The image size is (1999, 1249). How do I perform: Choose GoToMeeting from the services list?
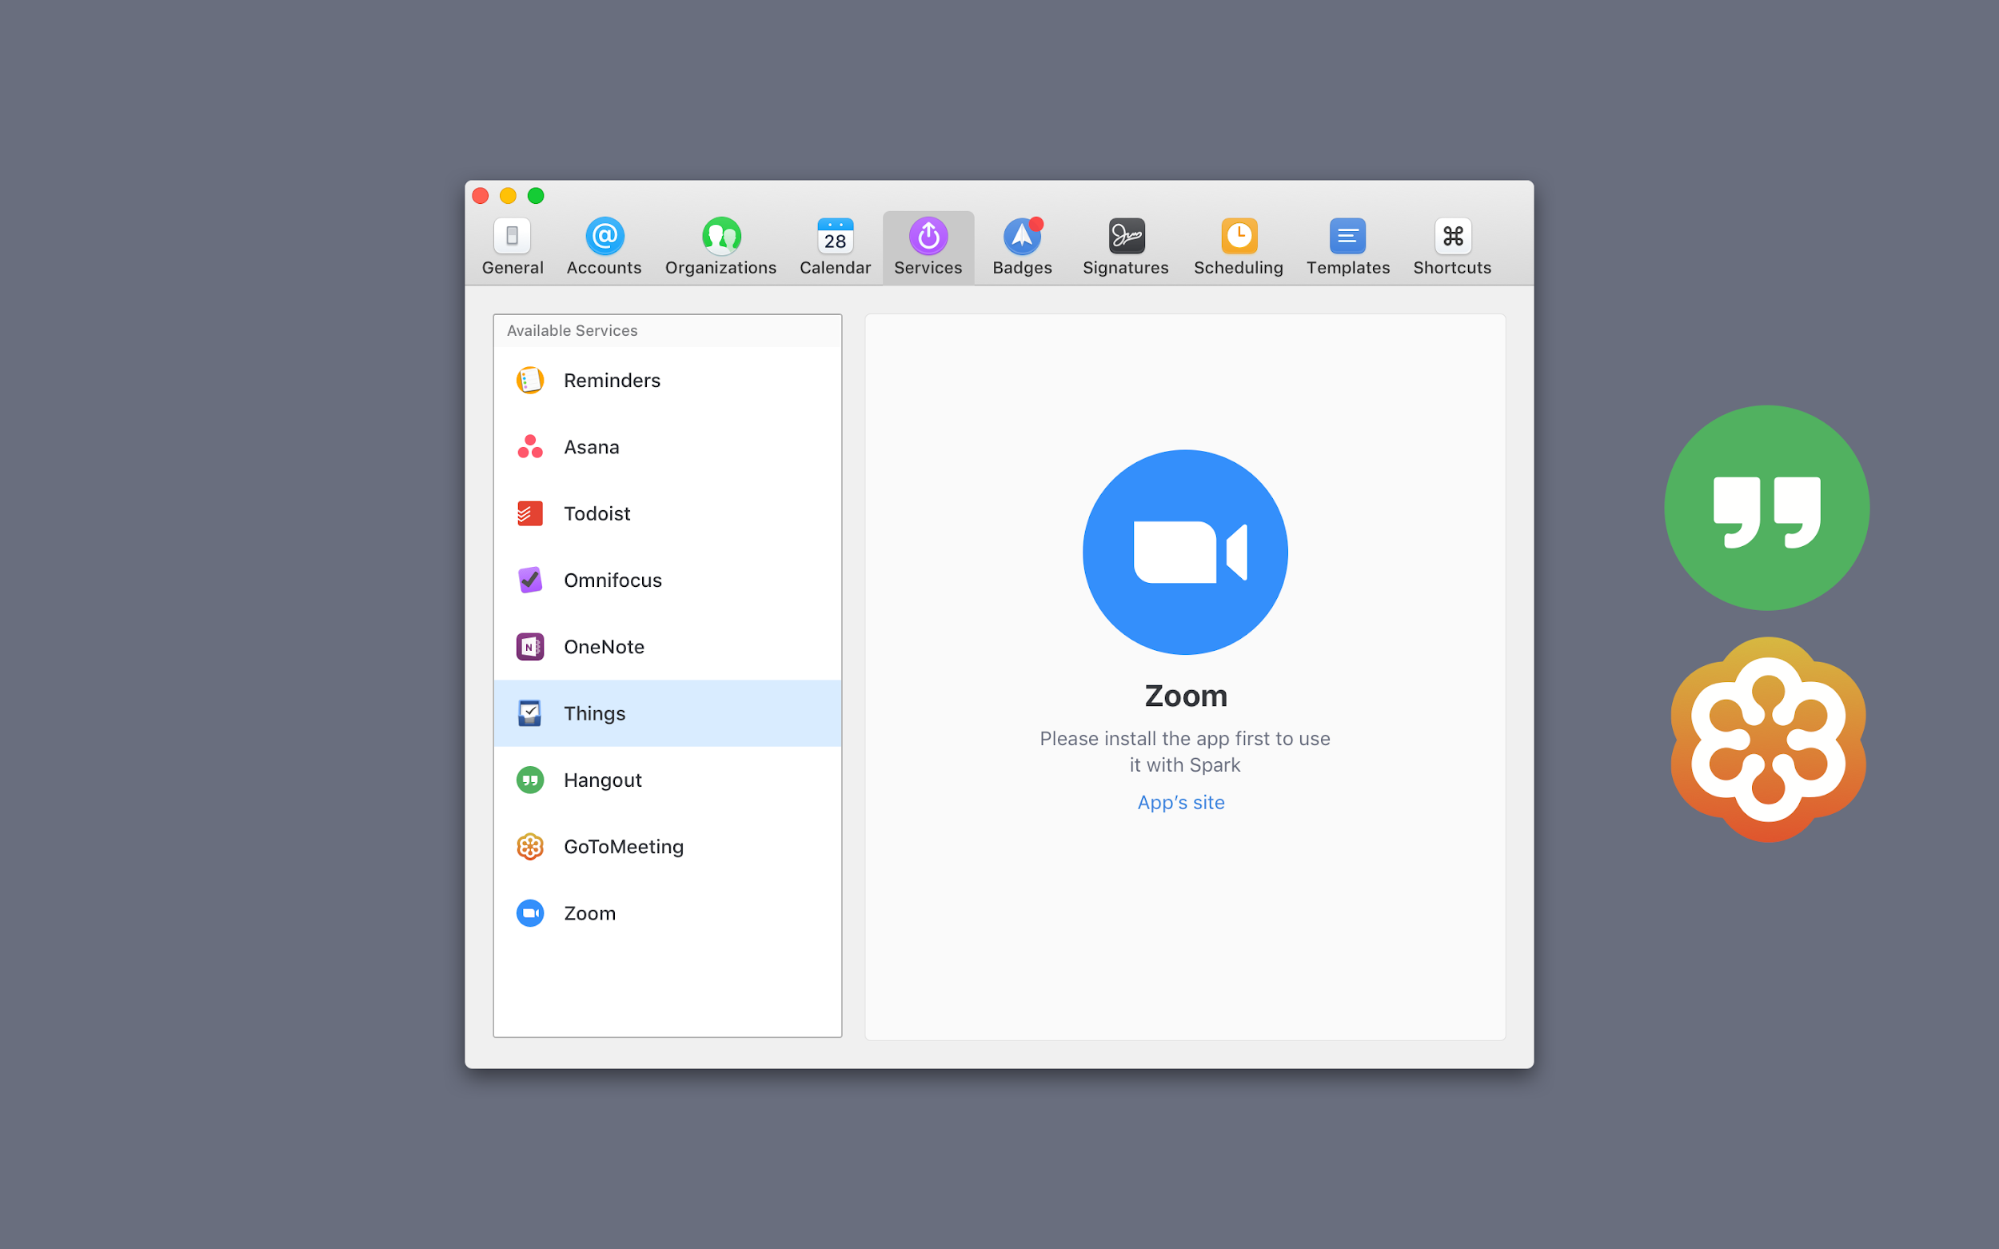623,847
